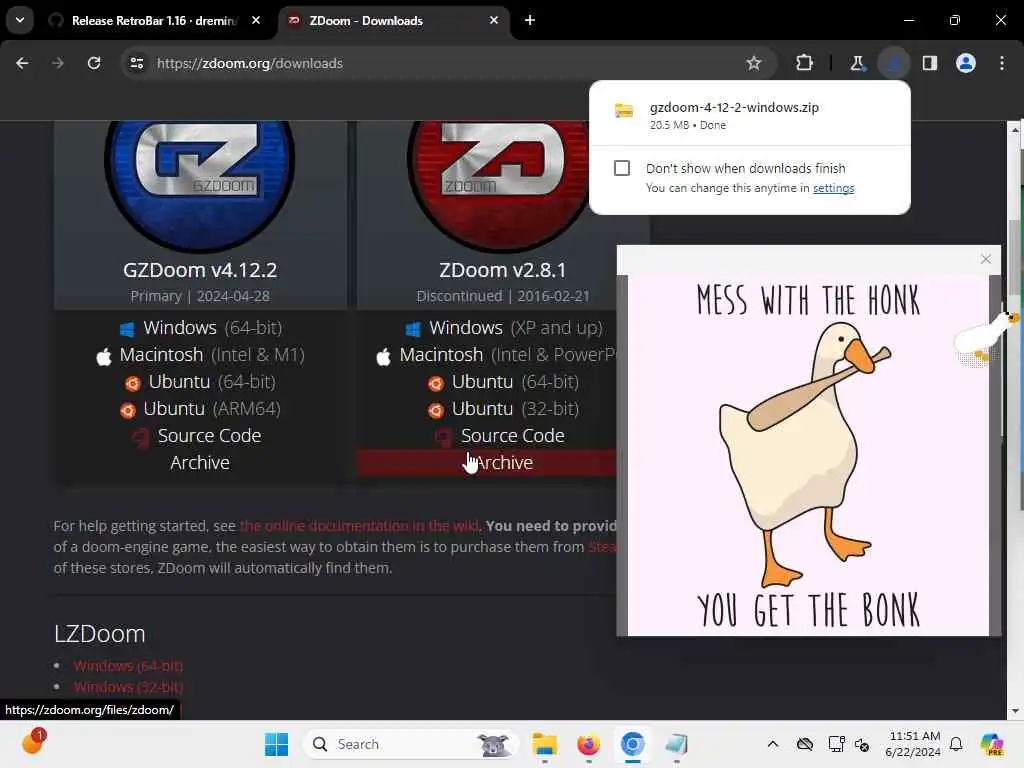Click the scrollbar down arrow

point(1014,711)
